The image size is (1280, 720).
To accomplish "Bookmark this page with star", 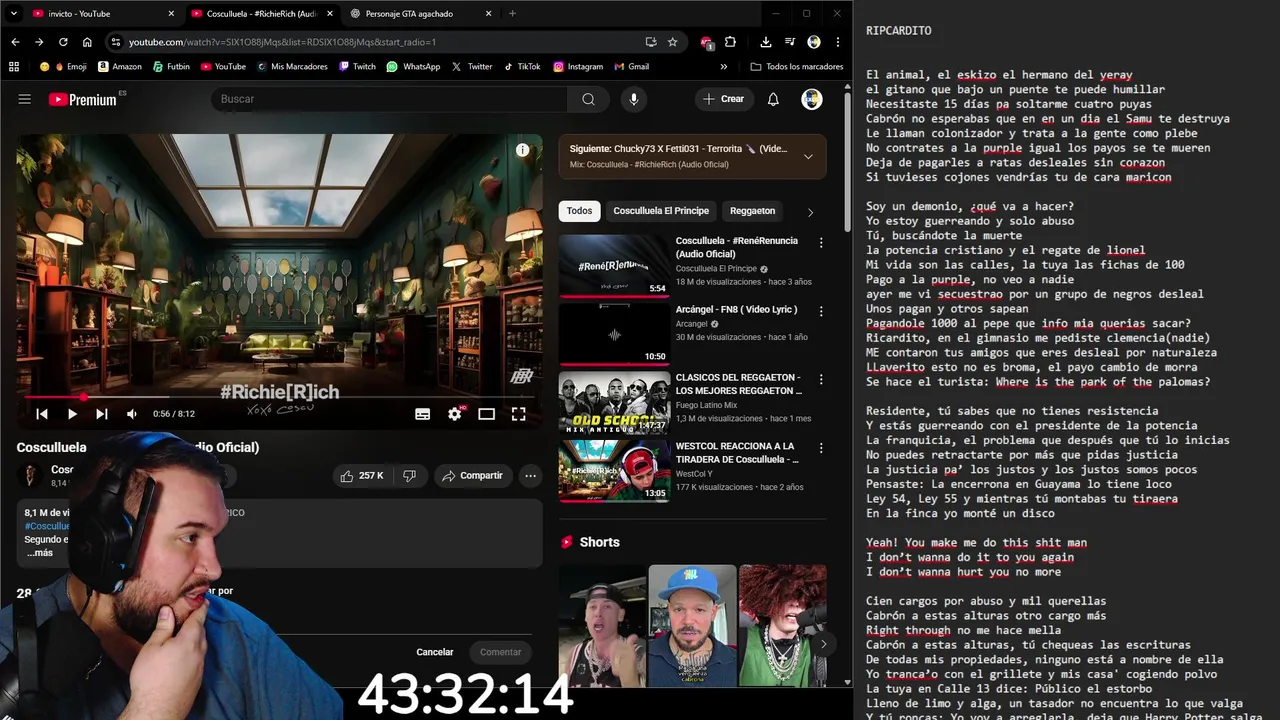I will coord(673,42).
